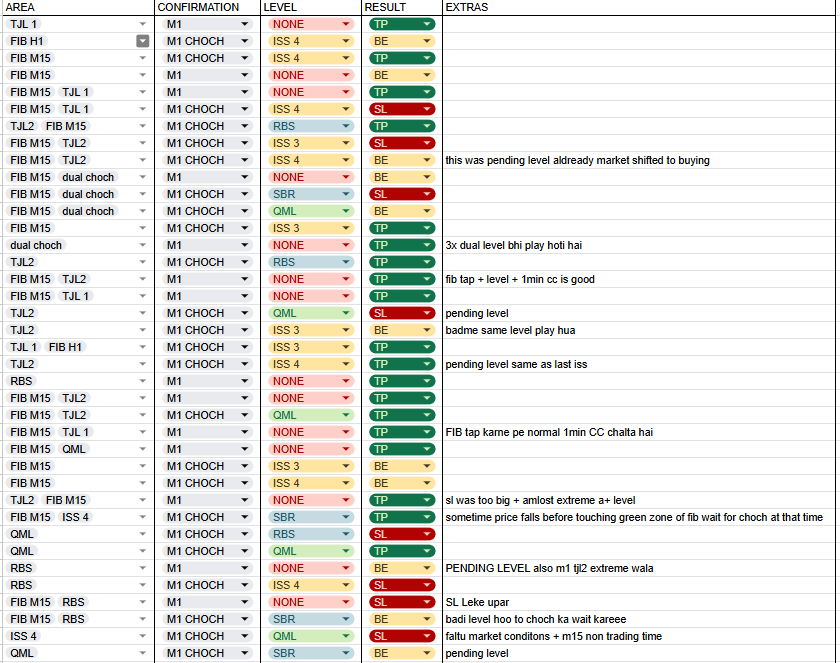Screen dimensions: 840x663
Task: Click the note 'SL Leke upar'
Action: (x=477, y=602)
